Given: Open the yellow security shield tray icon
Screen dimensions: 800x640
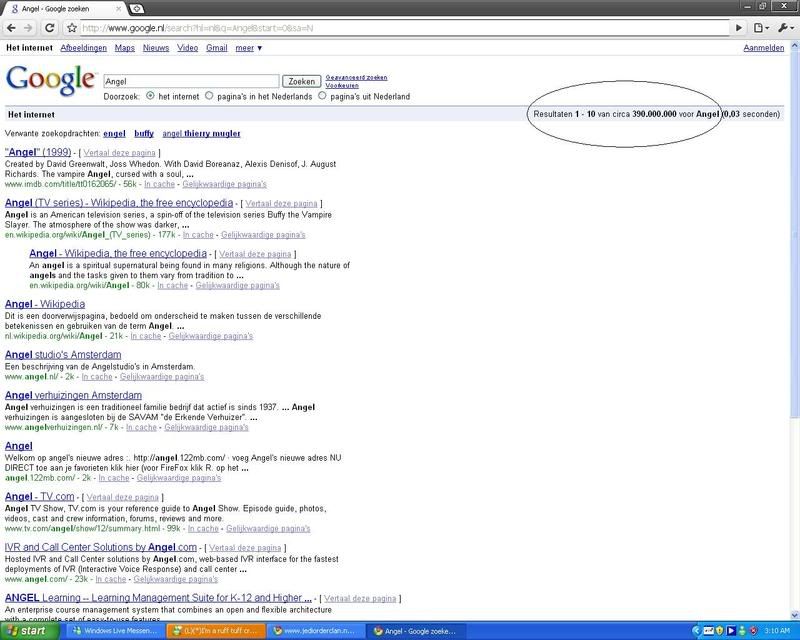Looking at the screenshot, I should [720, 631].
